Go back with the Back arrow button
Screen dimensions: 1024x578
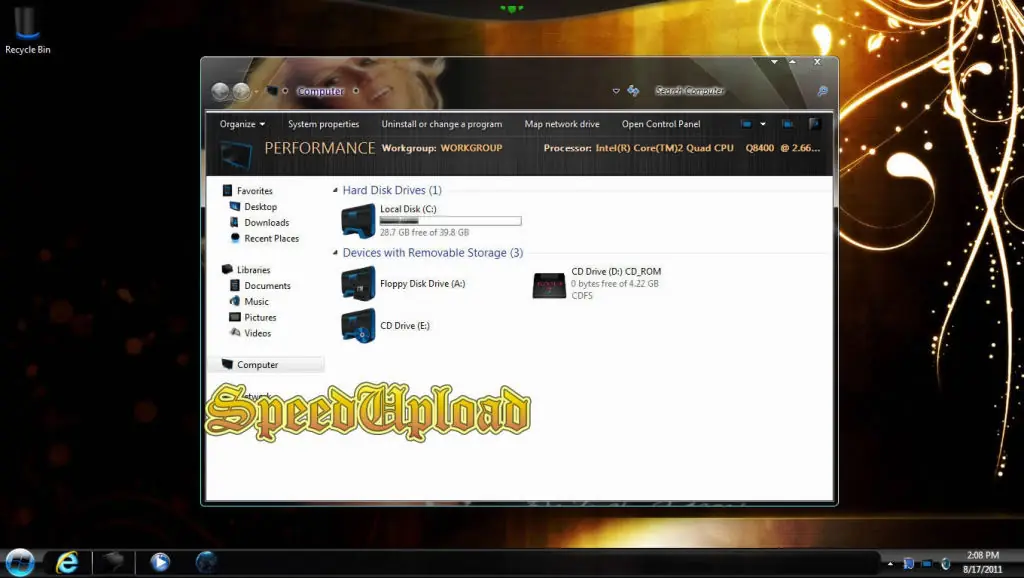tap(221, 91)
